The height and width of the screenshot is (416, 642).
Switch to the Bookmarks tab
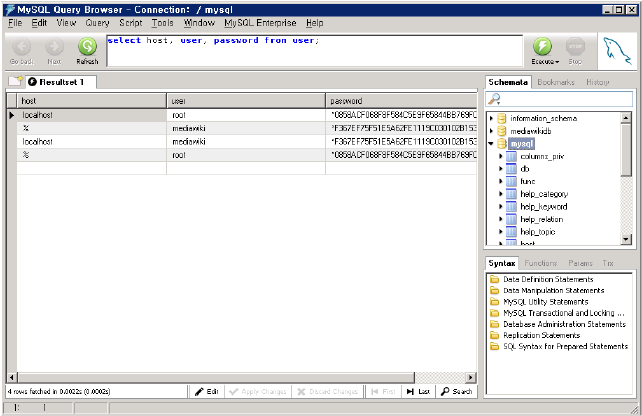pyautogui.click(x=556, y=82)
